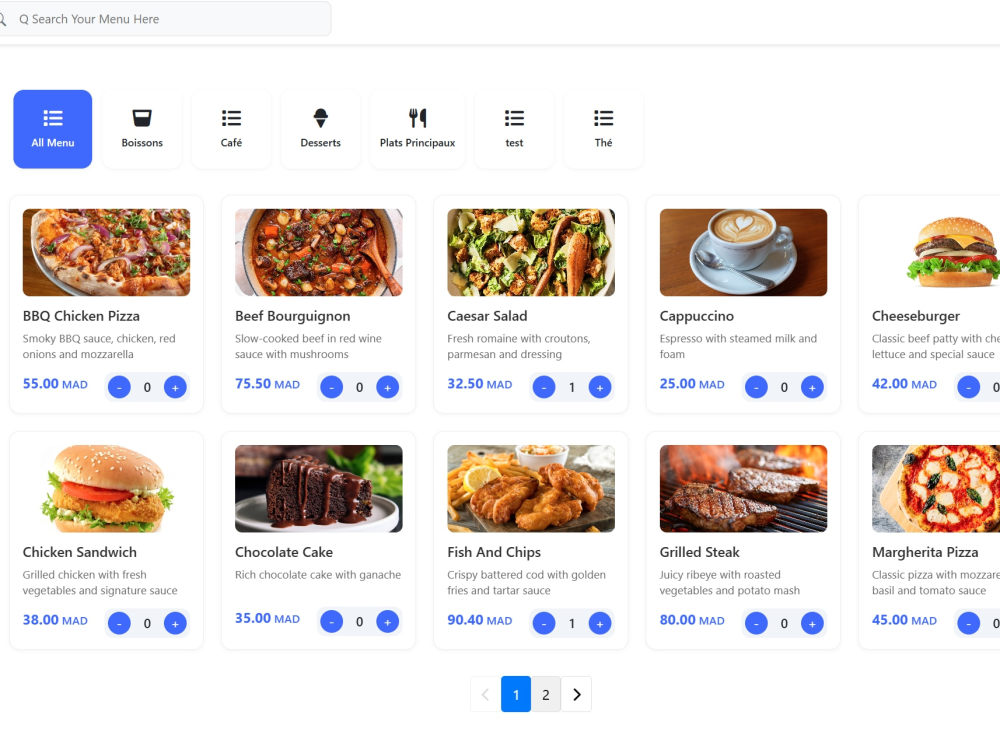Viewport: 1000px width, 750px height.
Task: Click the 55.00 MAD price
Action: (x=55, y=384)
